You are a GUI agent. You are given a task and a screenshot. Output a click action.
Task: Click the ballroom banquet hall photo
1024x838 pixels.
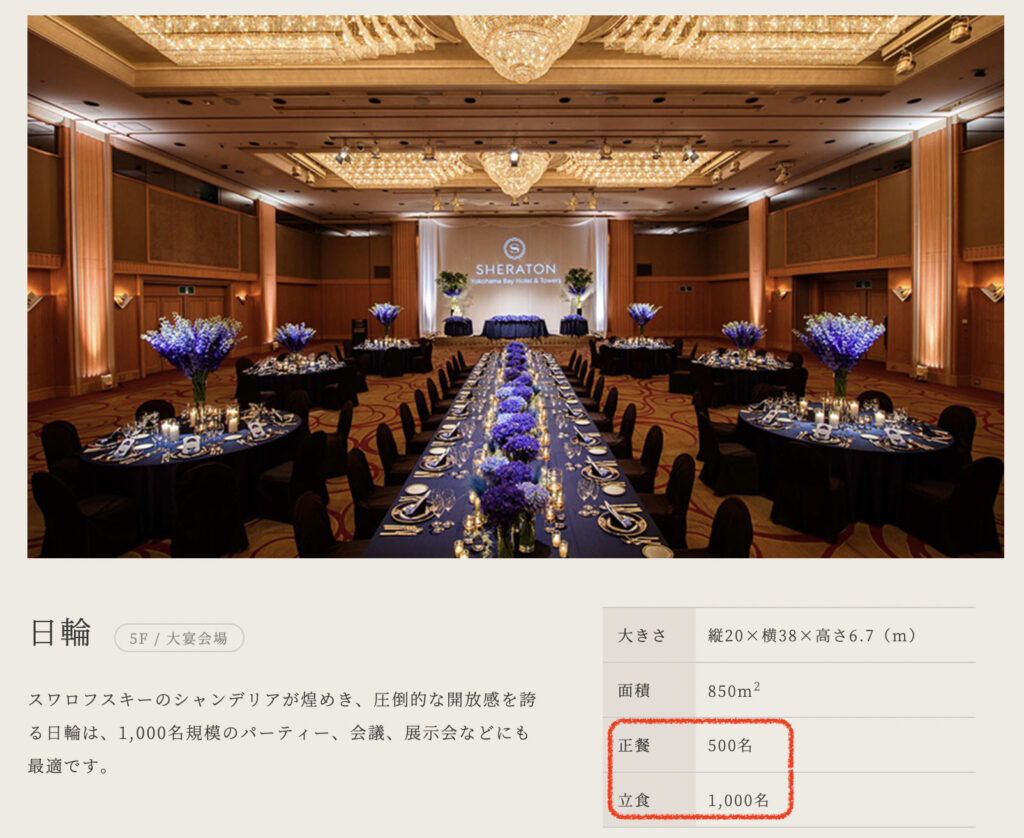click(x=515, y=287)
